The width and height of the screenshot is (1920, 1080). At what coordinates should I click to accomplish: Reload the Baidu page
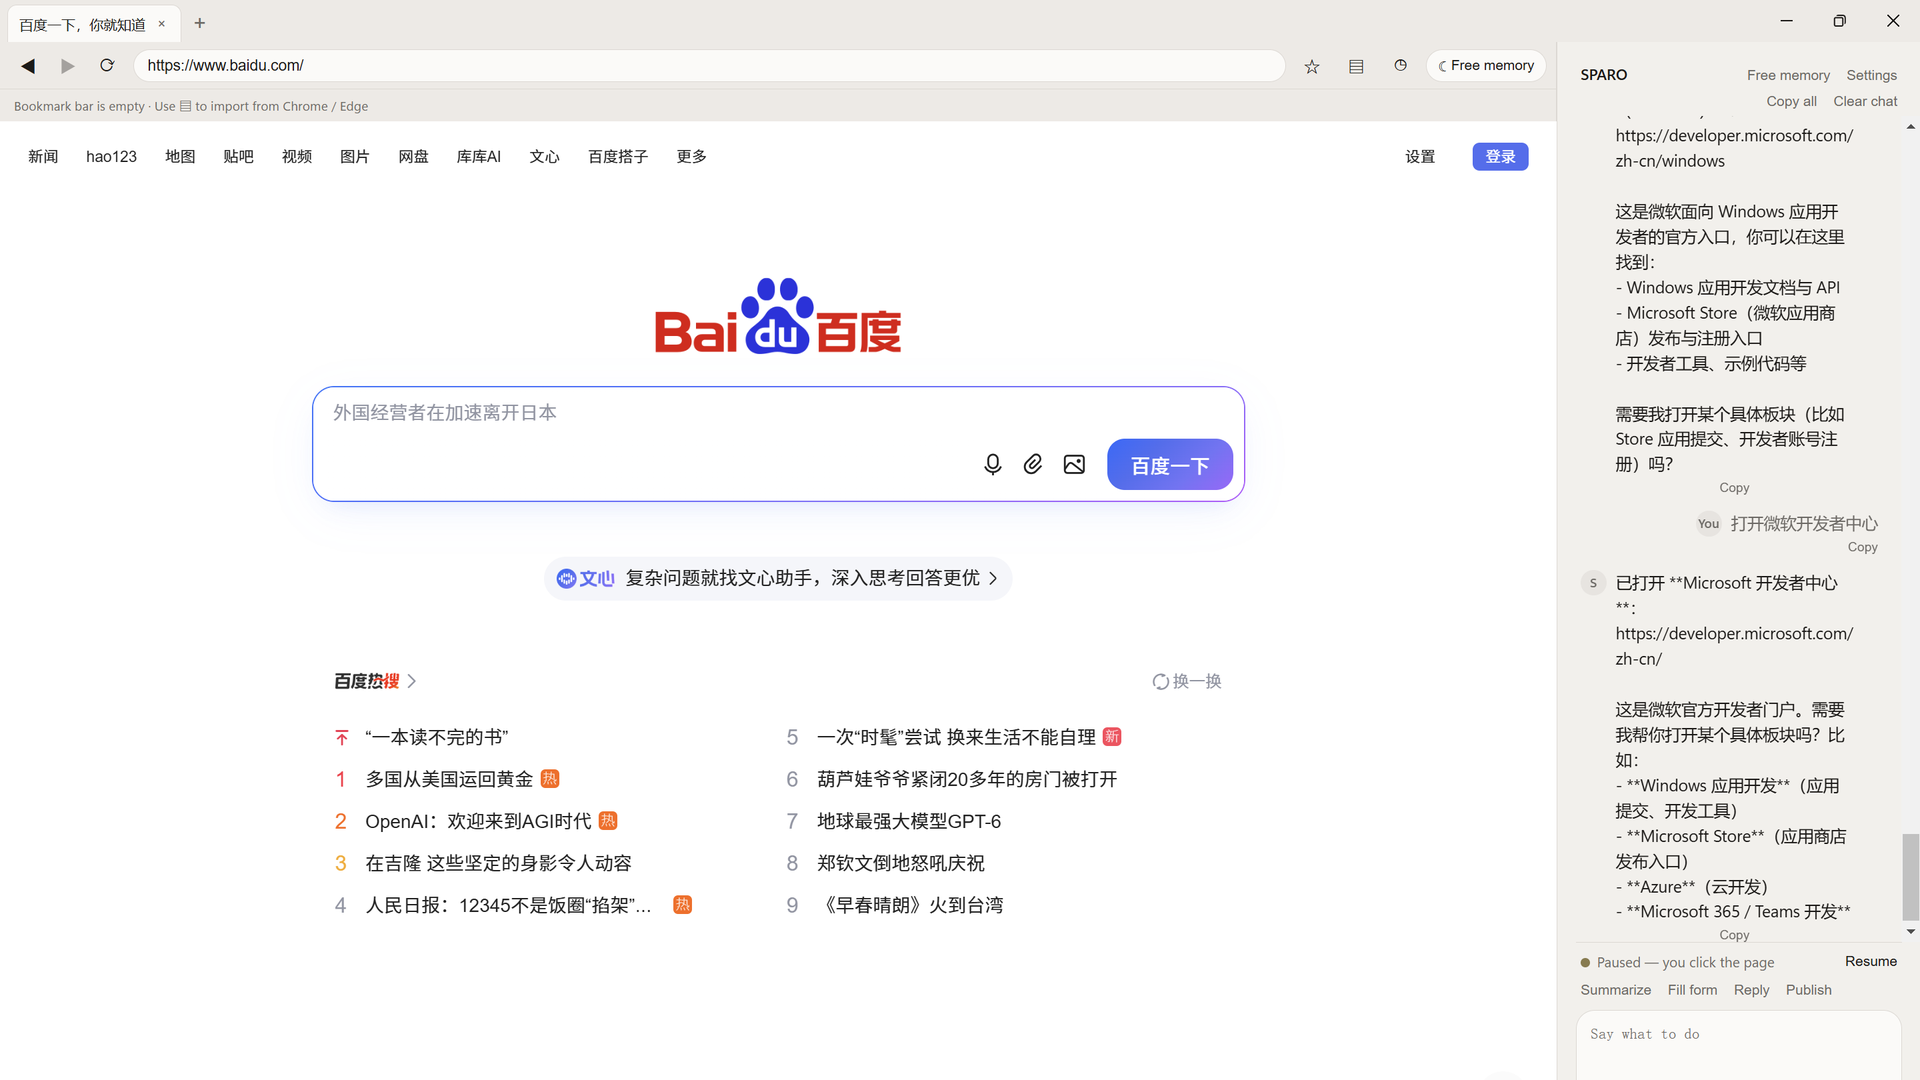[x=107, y=66]
